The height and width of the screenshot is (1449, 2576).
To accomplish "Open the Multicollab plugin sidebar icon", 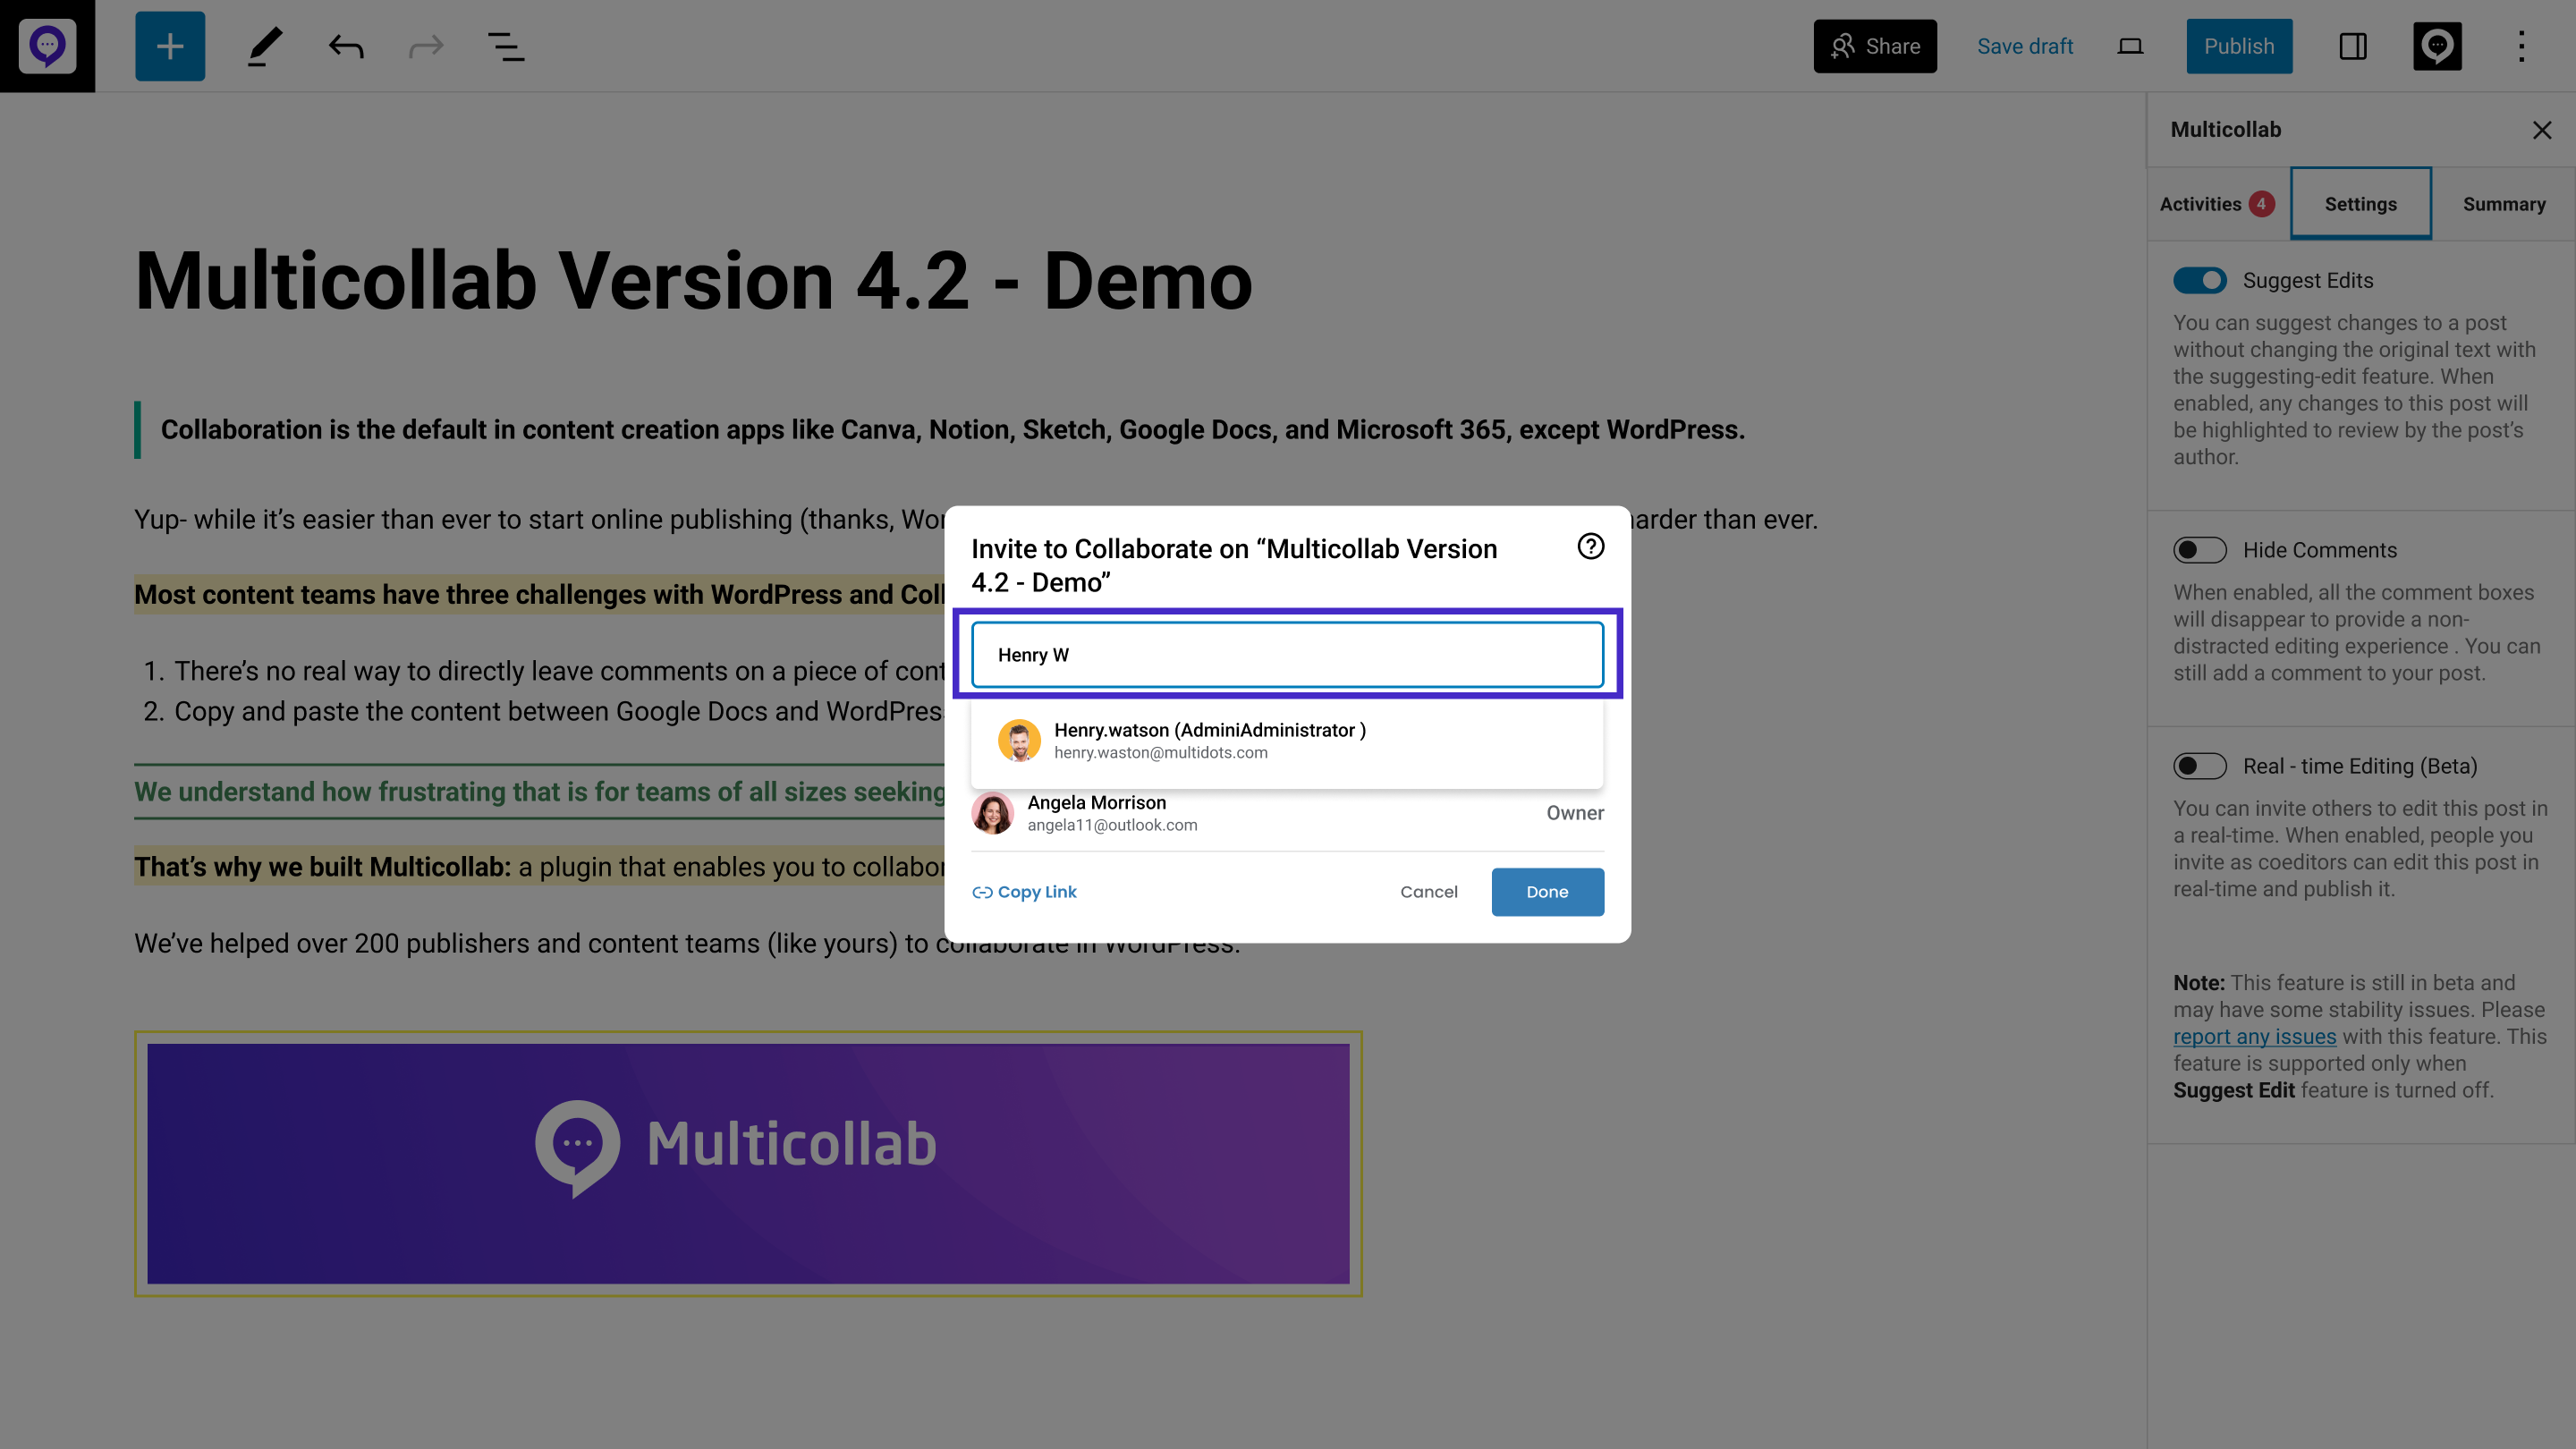I will pyautogui.click(x=2437, y=46).
